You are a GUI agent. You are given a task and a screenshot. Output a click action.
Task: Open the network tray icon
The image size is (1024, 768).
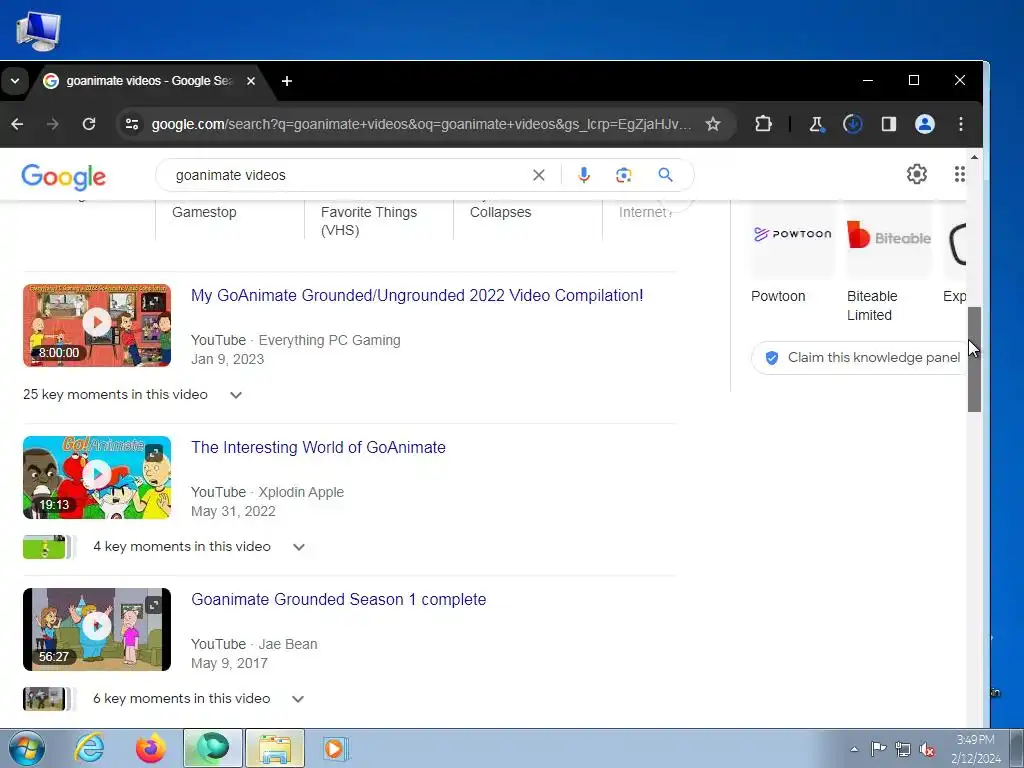pyautogui.click(x=903, y=749)
